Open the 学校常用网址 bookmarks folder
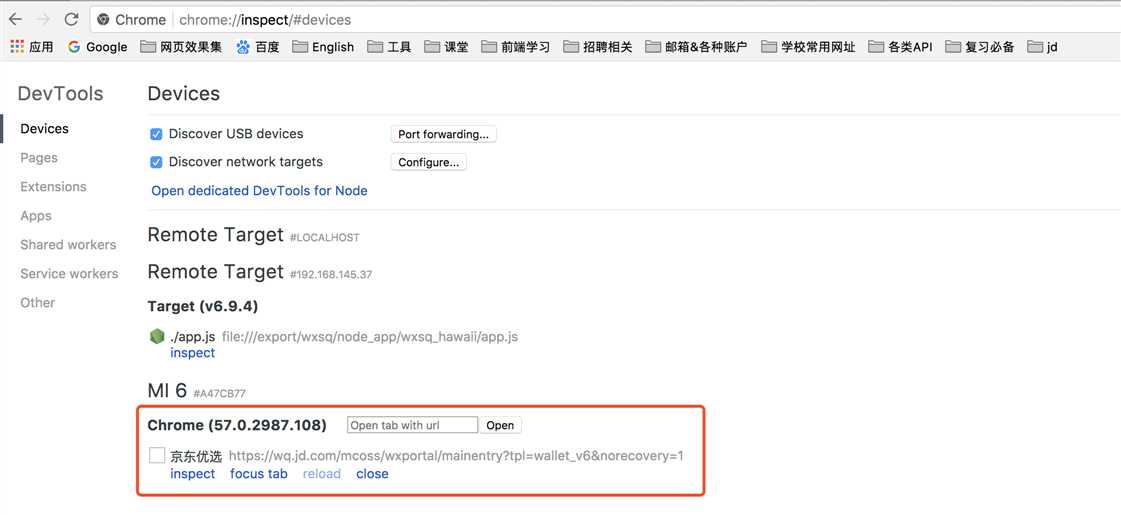1121x515 pixels. (808, 47)
